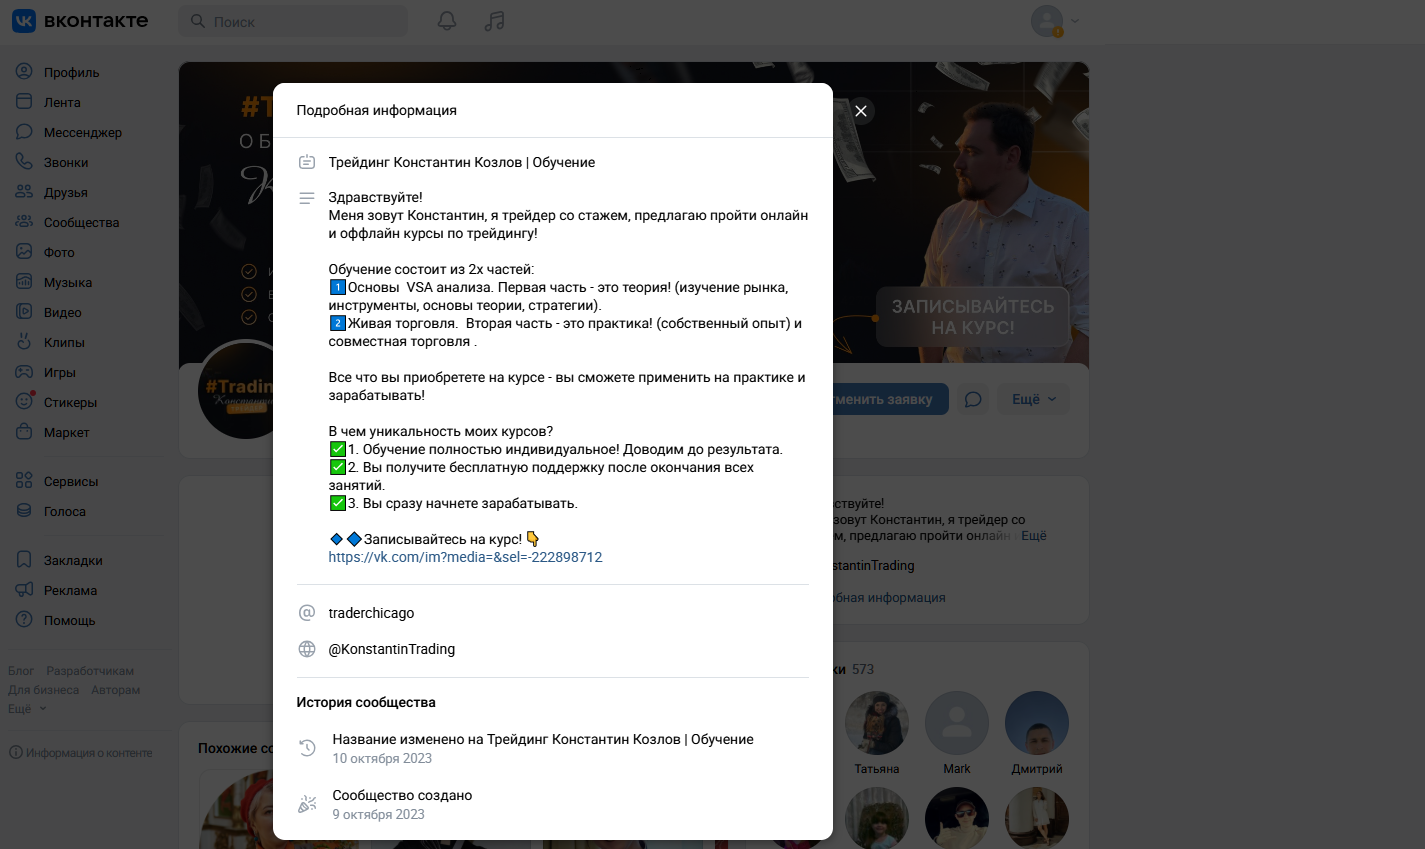
Task: Expand the profile avatar dropdown arrow
Action: coord(1075,21)
